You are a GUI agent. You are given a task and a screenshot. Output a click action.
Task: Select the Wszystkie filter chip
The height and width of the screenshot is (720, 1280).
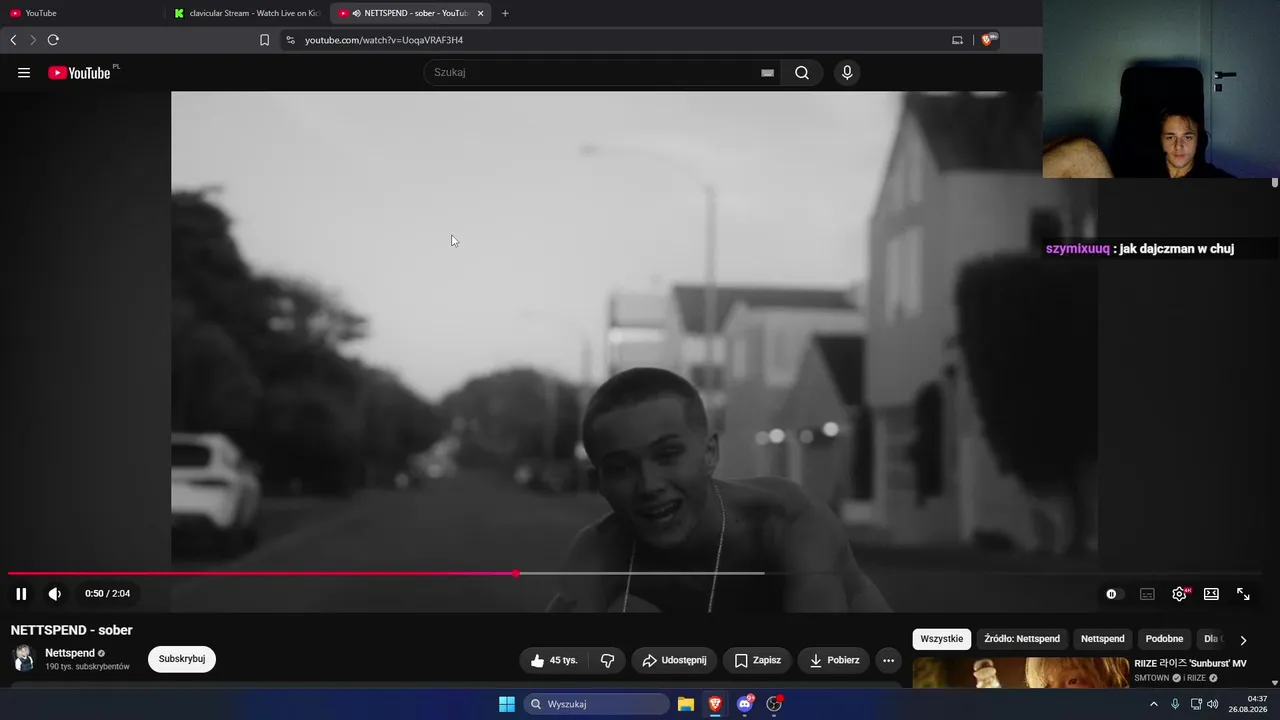(x=942, y=639)
